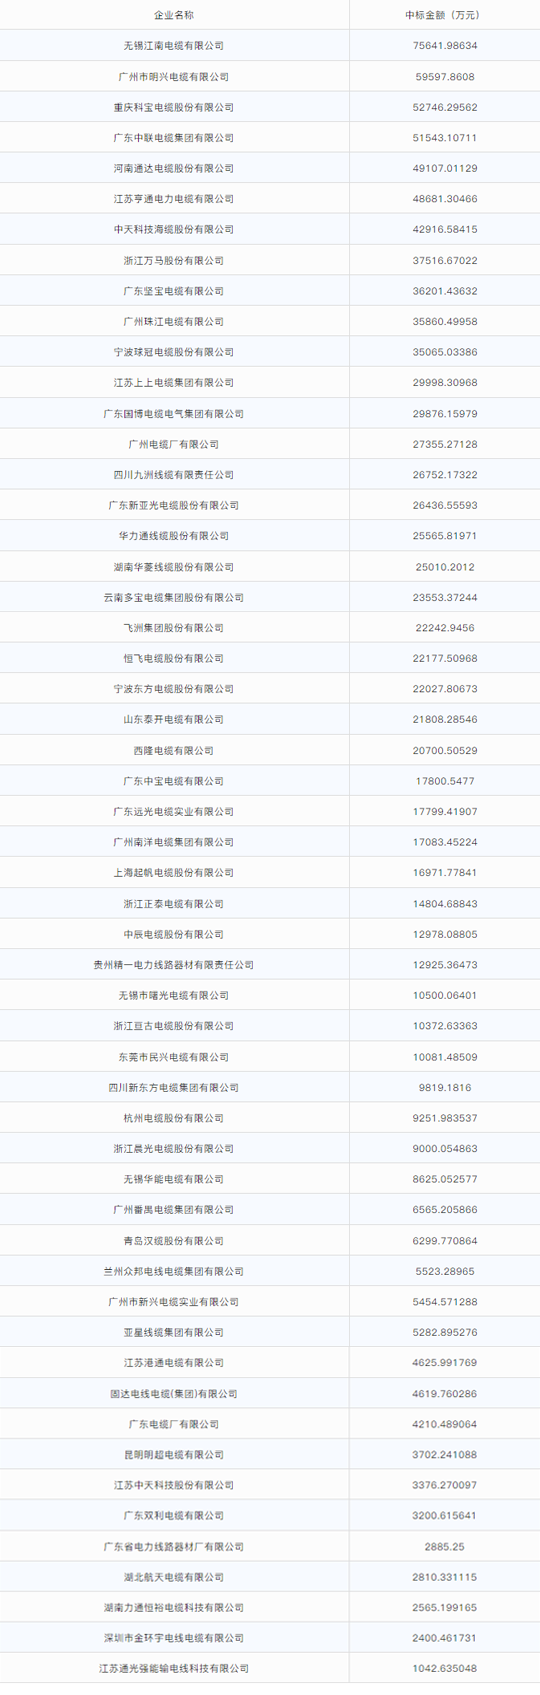Select 广州南洋电缆集团有限公司

pyautogui.click(x=174, y=841)
